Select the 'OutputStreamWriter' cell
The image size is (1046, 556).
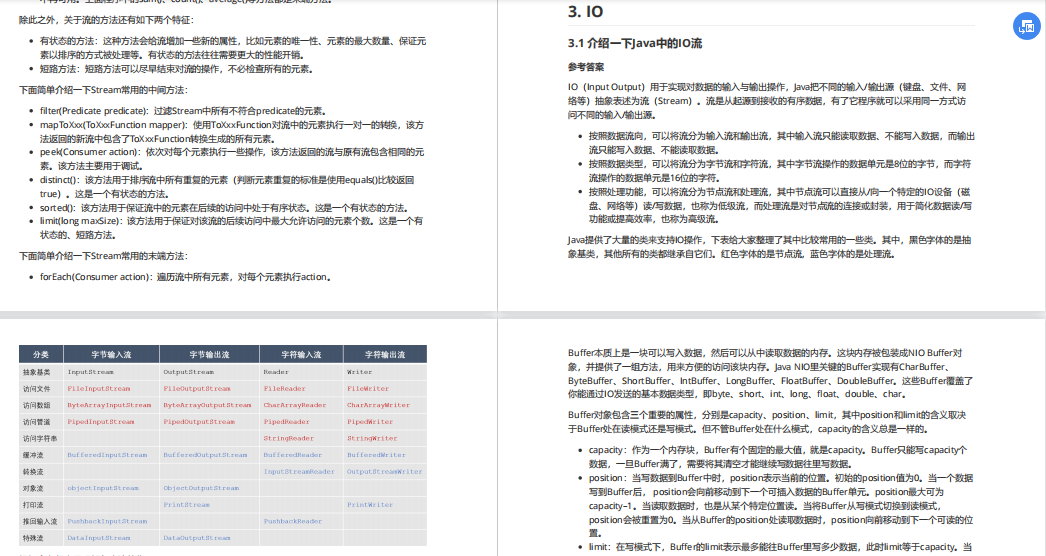(x=385, y=472)
